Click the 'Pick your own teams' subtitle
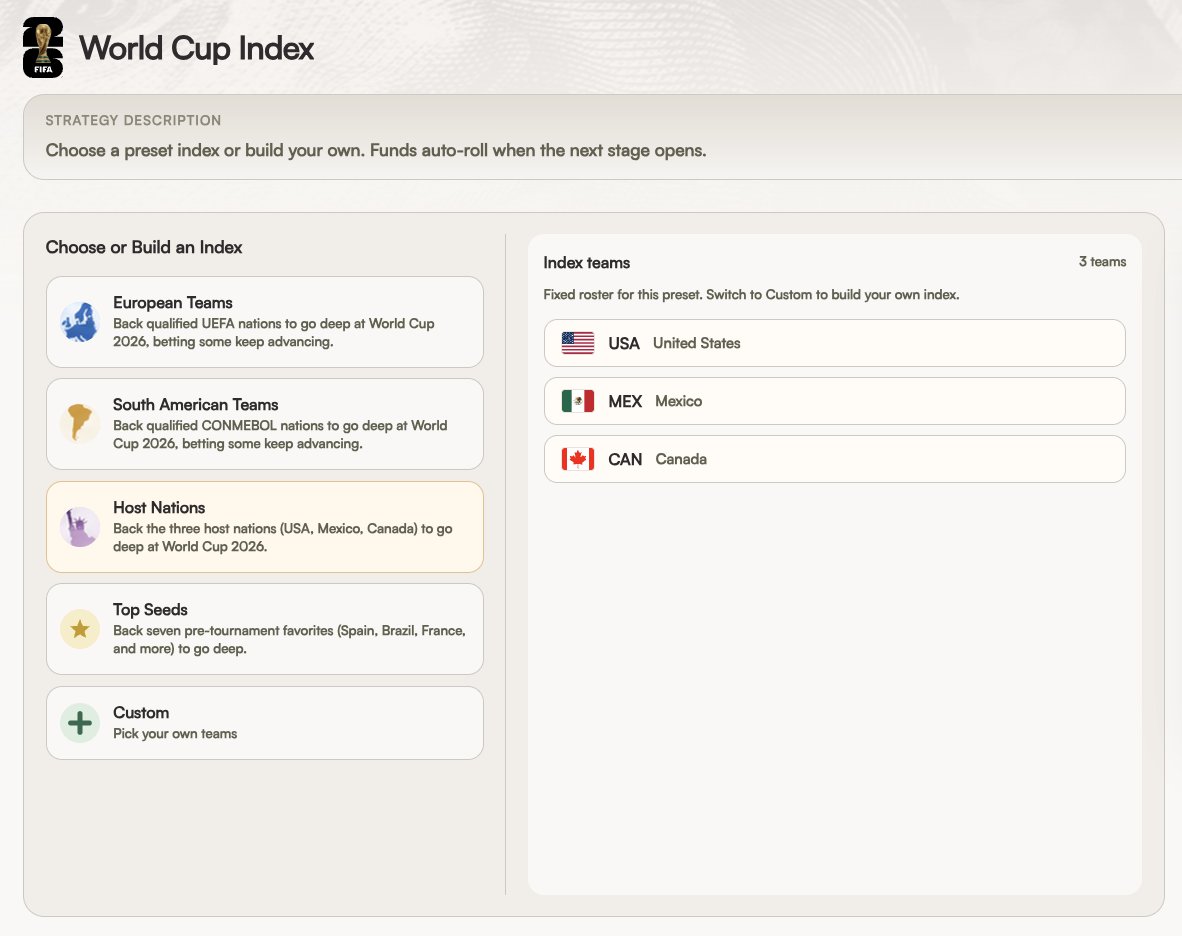 (x=175, y=733)
